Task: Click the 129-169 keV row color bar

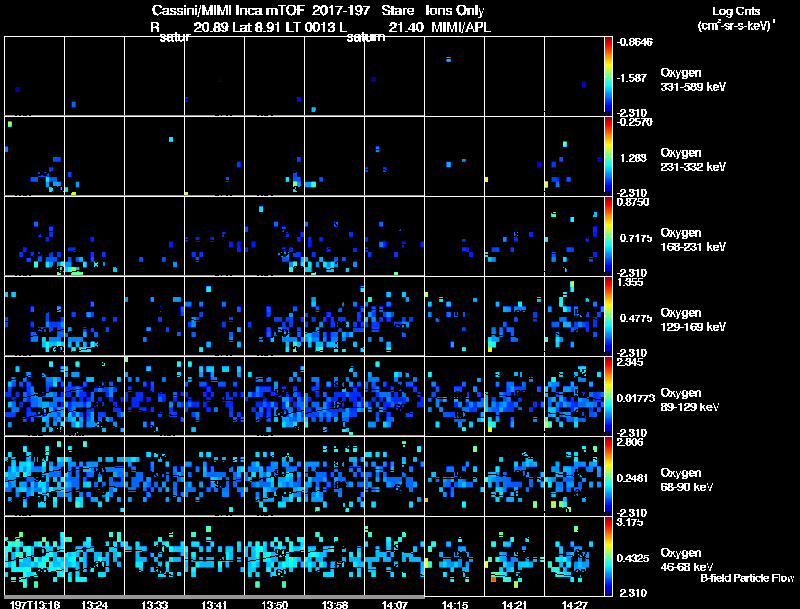Action: coord(608,316)
